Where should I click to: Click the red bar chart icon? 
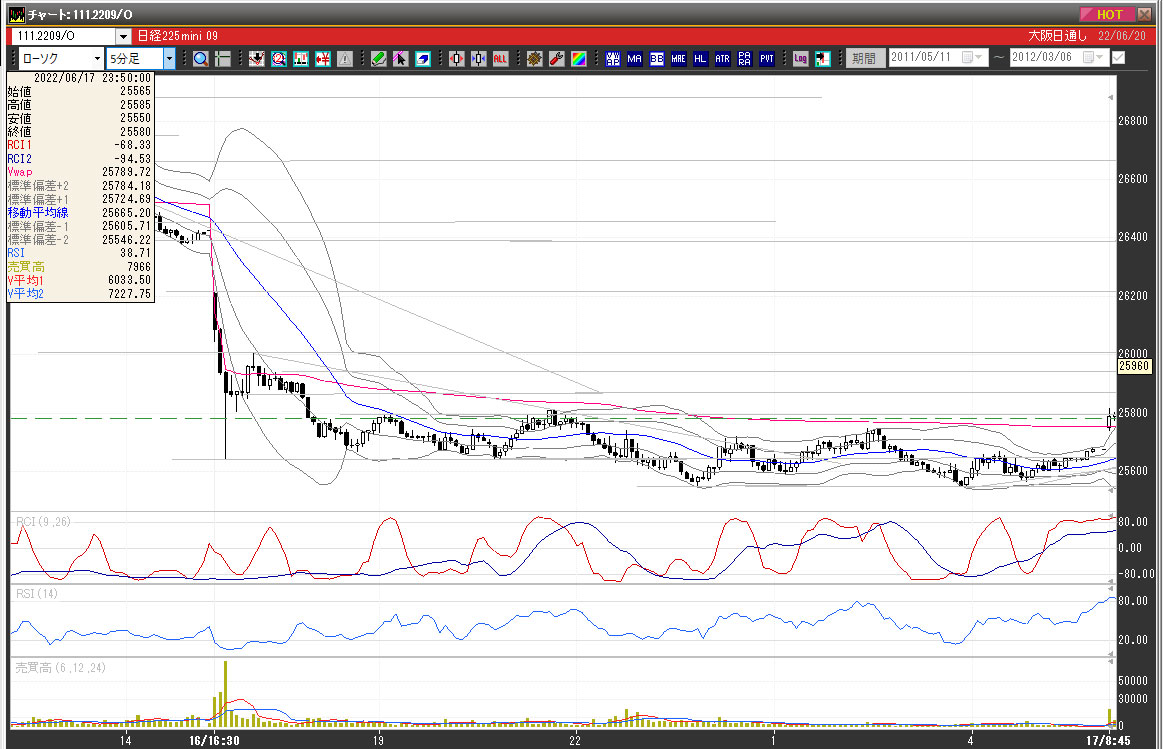pyautogui.click(x=300, y=59)
